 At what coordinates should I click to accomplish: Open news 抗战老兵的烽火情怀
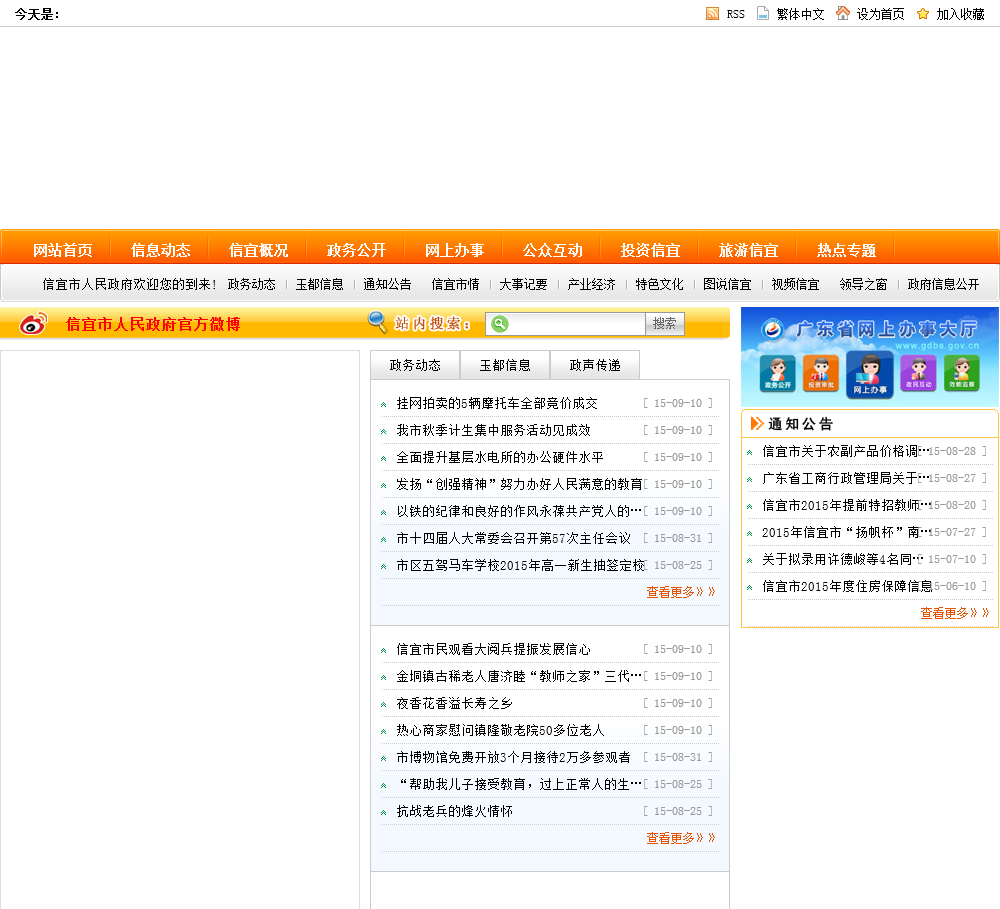pyautogui.click(x=454, y=811)
